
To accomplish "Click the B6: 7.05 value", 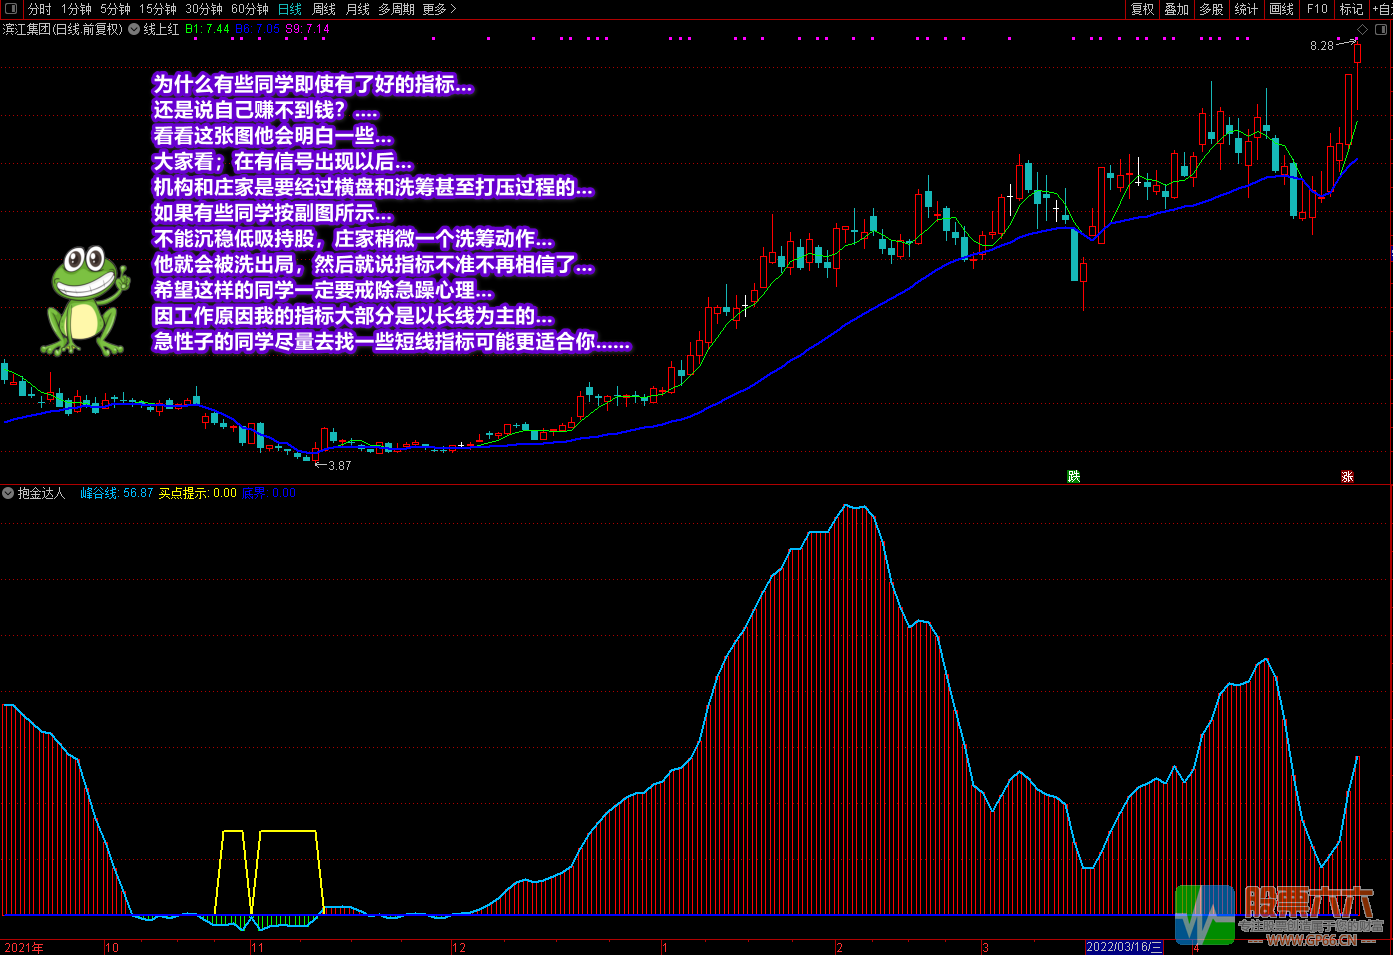I will pyautogui.click(x=258, y=30).
